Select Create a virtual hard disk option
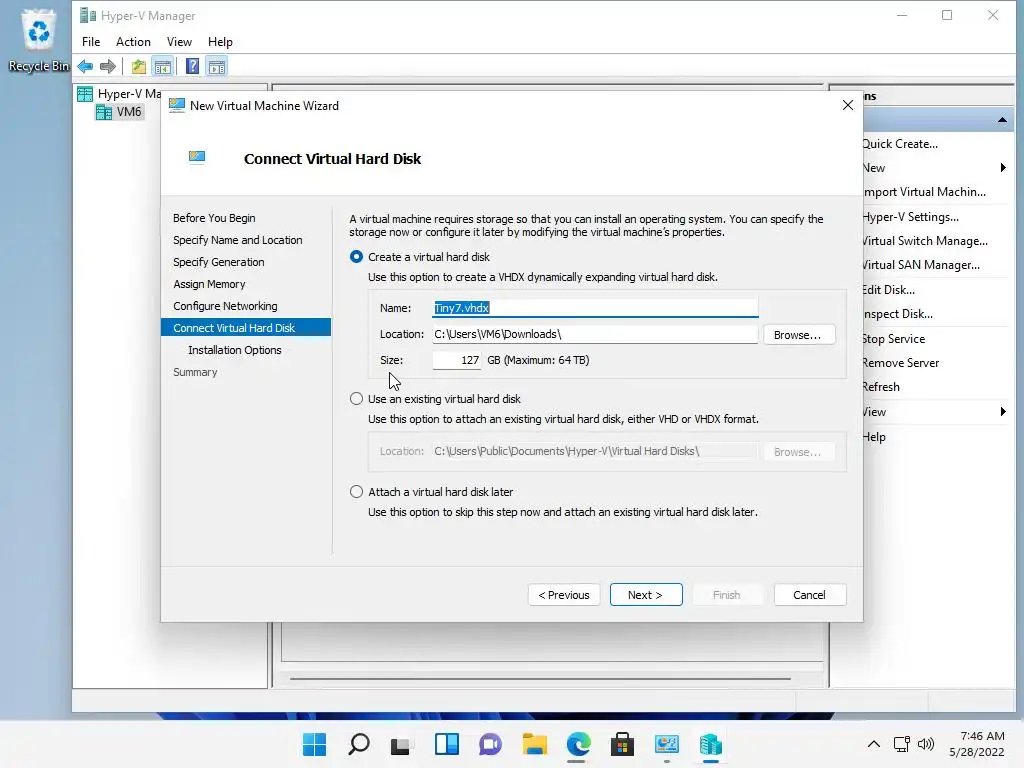The height and width of the screenshot is (768, 1024). pyautogui.click(x=356, y=257)
